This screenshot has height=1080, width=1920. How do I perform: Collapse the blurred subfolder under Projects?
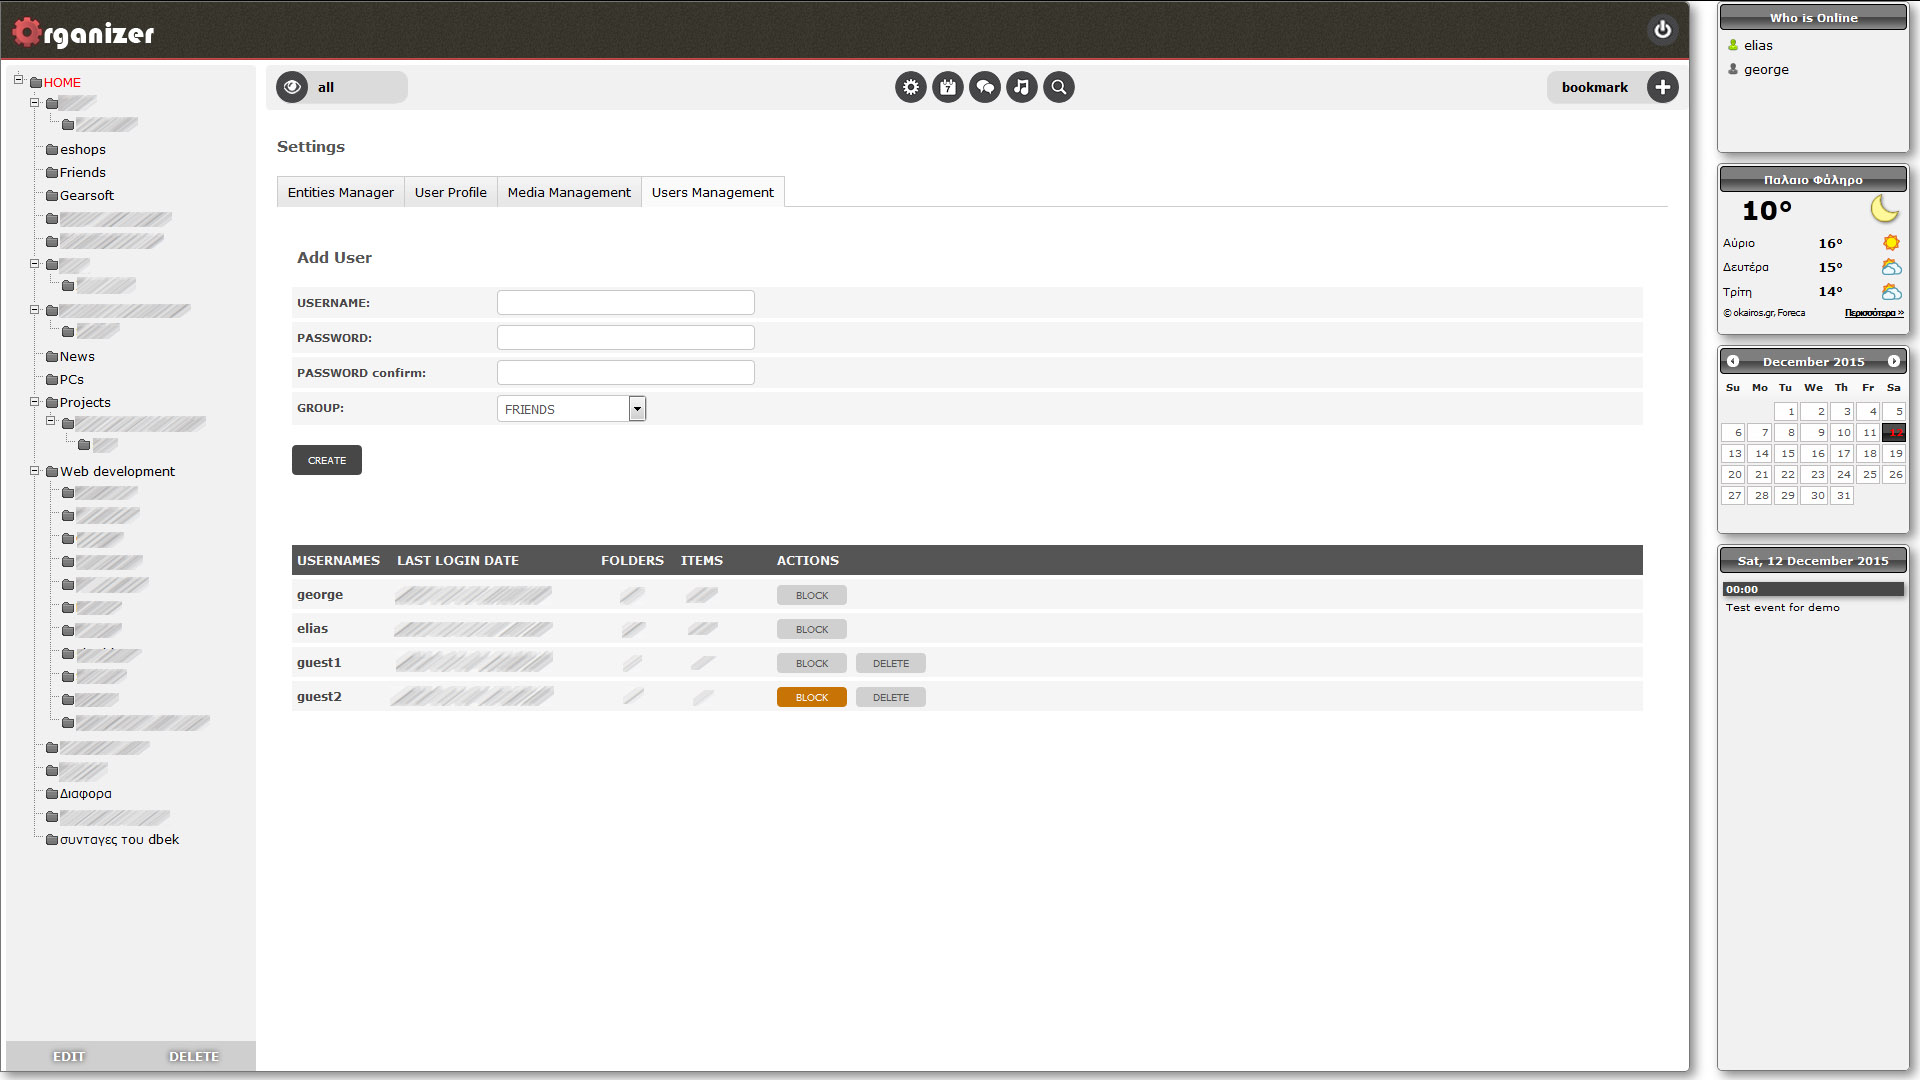[x=50, y=420]
